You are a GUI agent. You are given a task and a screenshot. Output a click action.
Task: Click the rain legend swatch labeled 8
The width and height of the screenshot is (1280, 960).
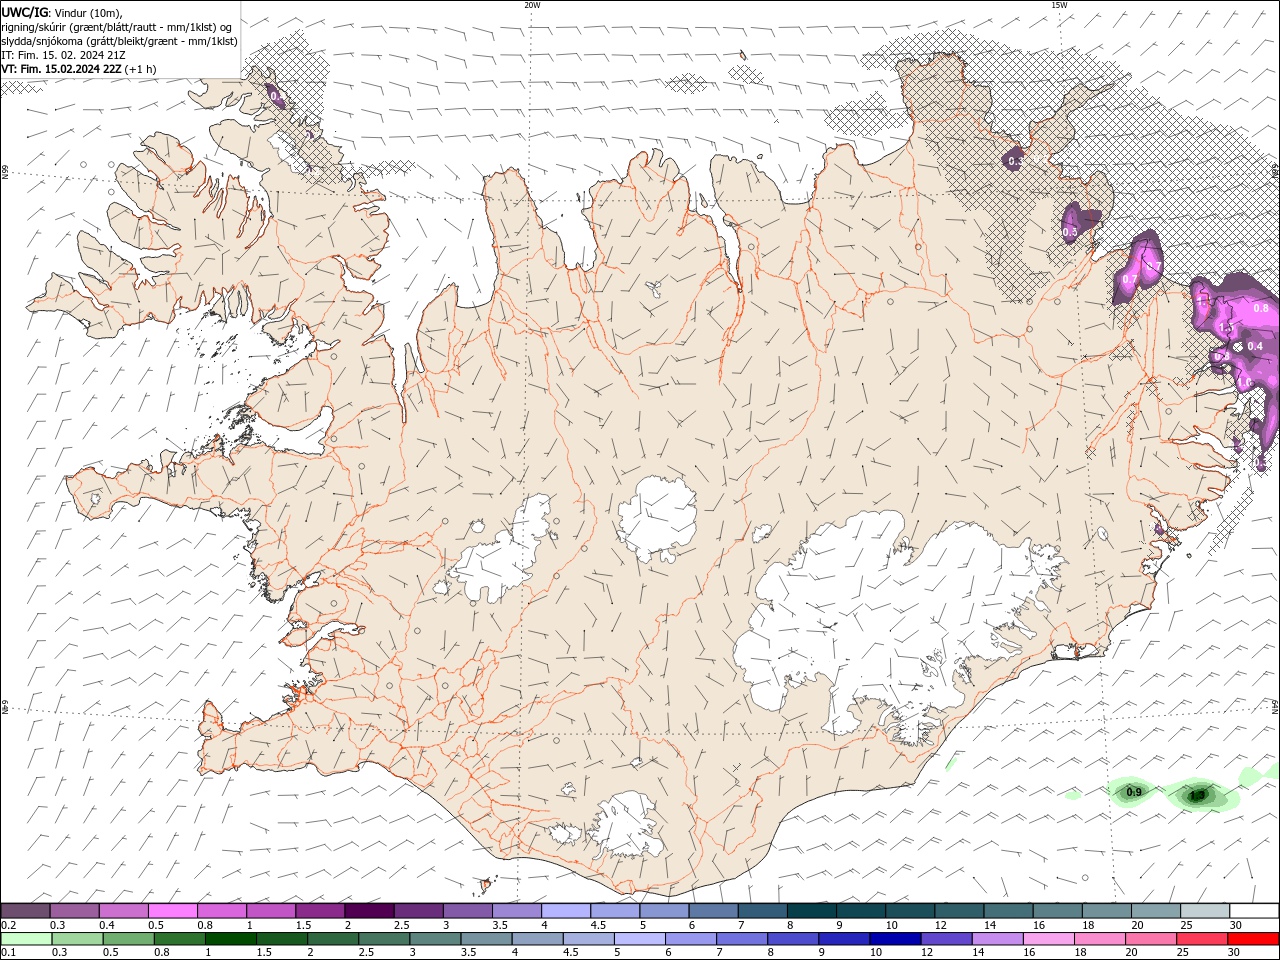click(x=793, y=939)
